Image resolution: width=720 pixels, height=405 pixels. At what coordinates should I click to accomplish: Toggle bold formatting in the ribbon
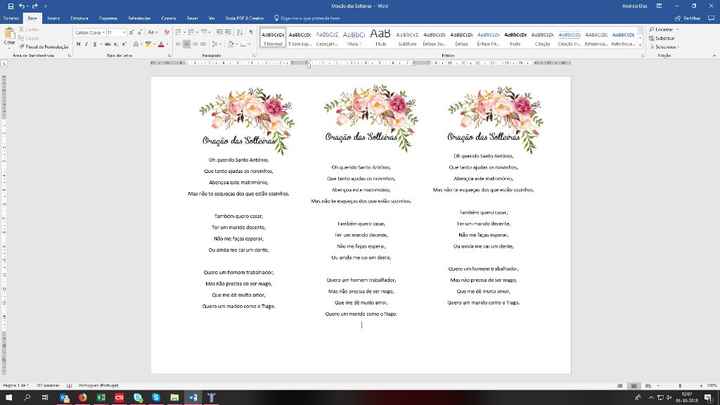coord(78,45)
